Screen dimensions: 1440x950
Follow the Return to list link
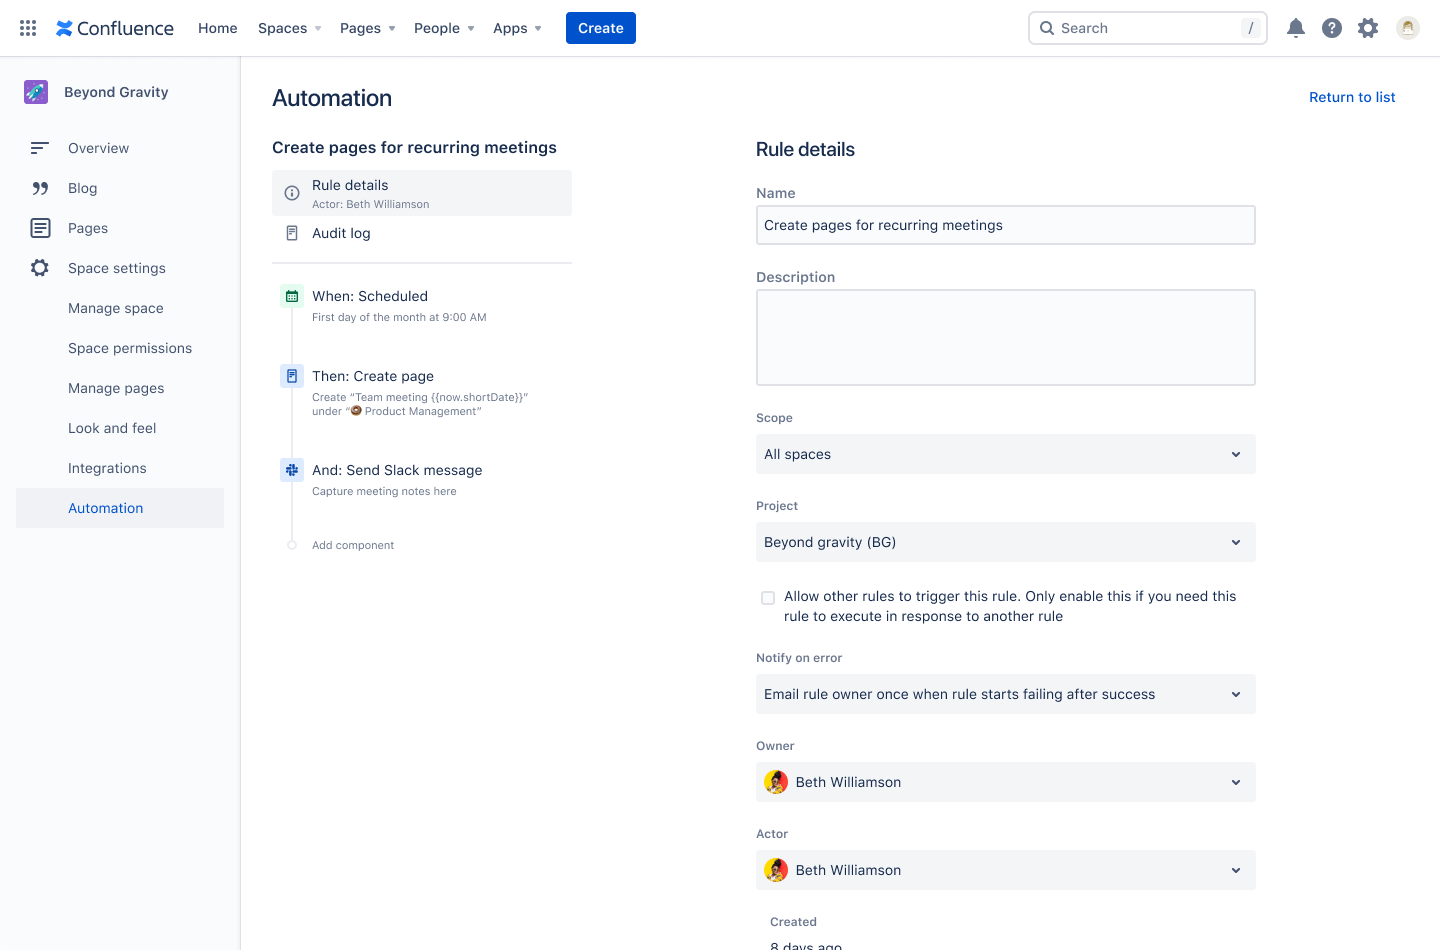coord(1352,97)
